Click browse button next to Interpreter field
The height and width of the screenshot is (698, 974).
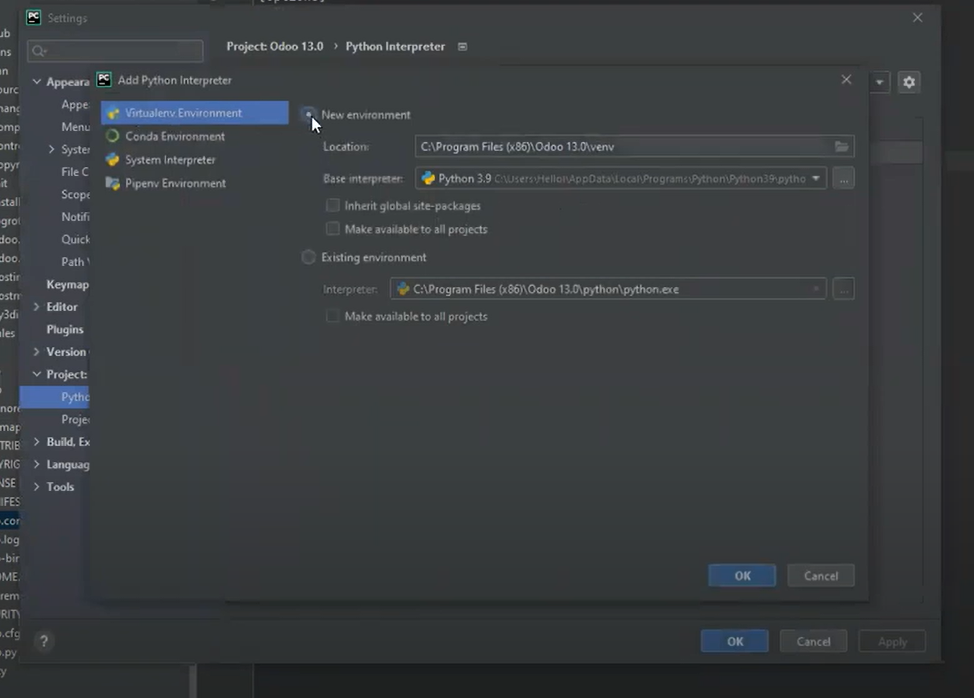(x=844, y=289)
